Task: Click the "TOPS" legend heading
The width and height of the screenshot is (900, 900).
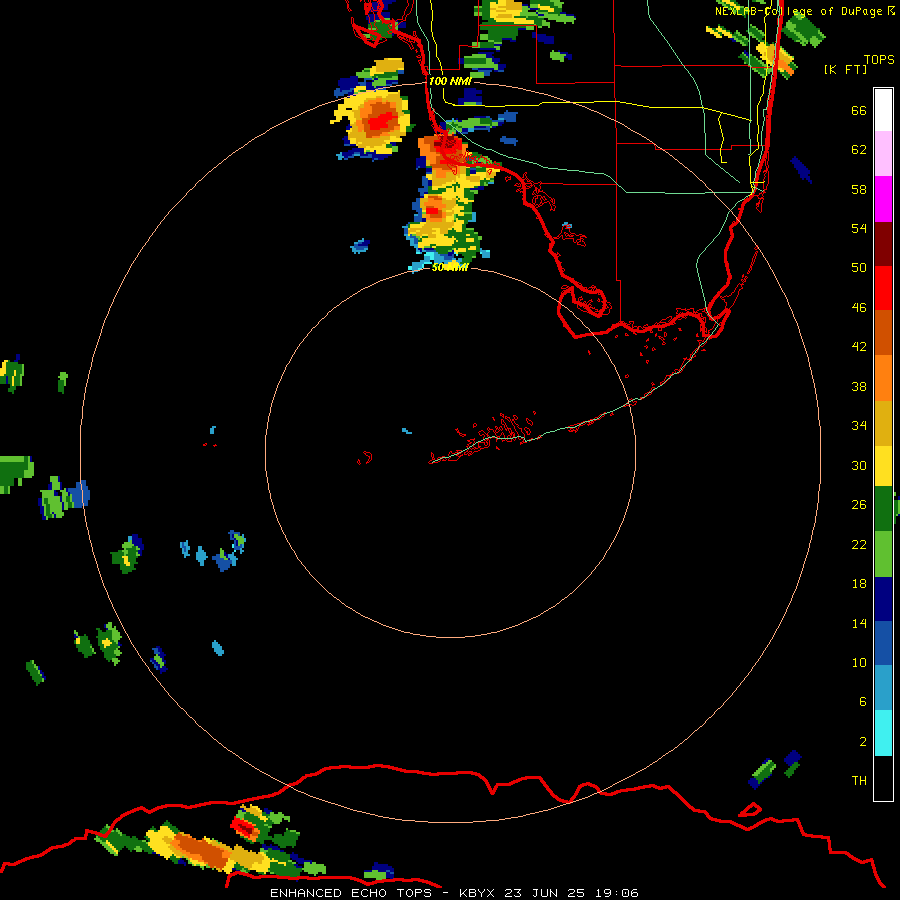Action: [x=879, y=59]
